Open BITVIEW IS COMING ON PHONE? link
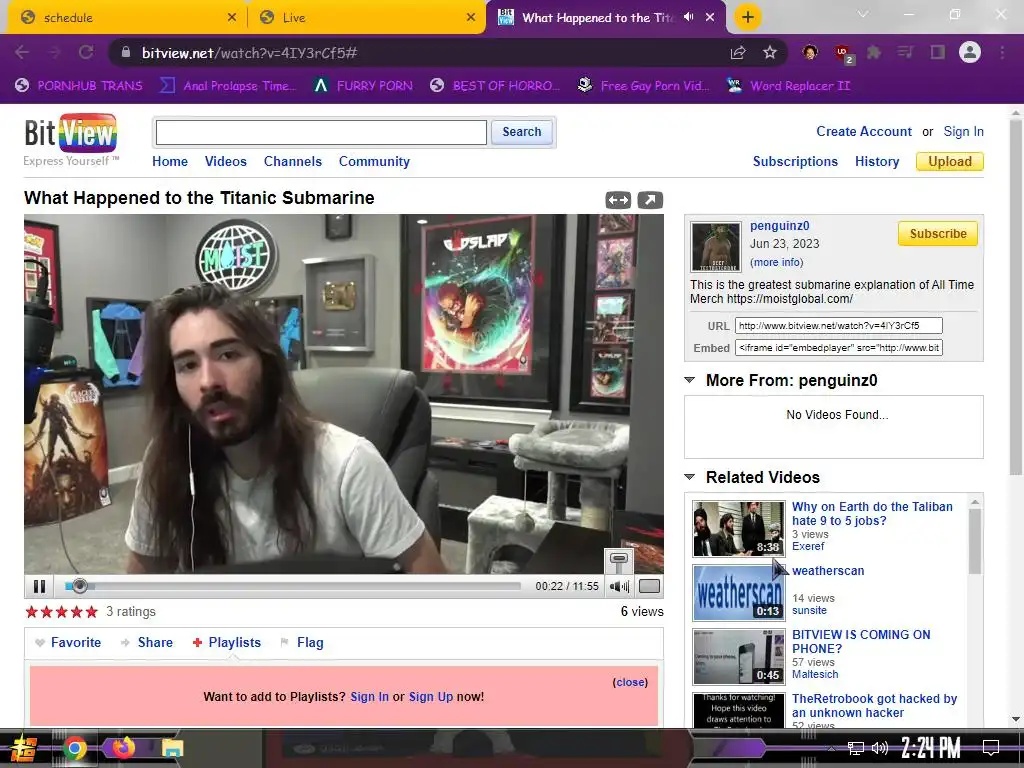Screen dimensions: 1024x768 pyautogui.click(x=861, y=641)
